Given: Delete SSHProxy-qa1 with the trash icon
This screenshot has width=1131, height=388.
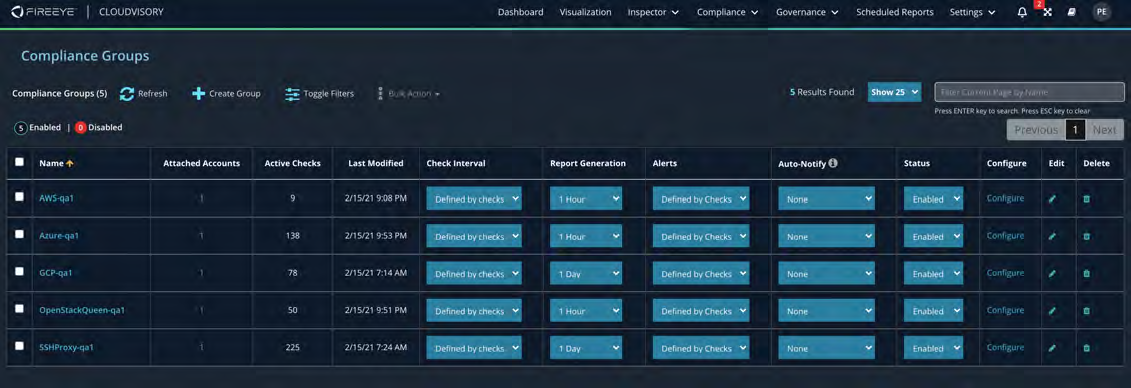Looking at the screenshot, I should point(1086,348).
